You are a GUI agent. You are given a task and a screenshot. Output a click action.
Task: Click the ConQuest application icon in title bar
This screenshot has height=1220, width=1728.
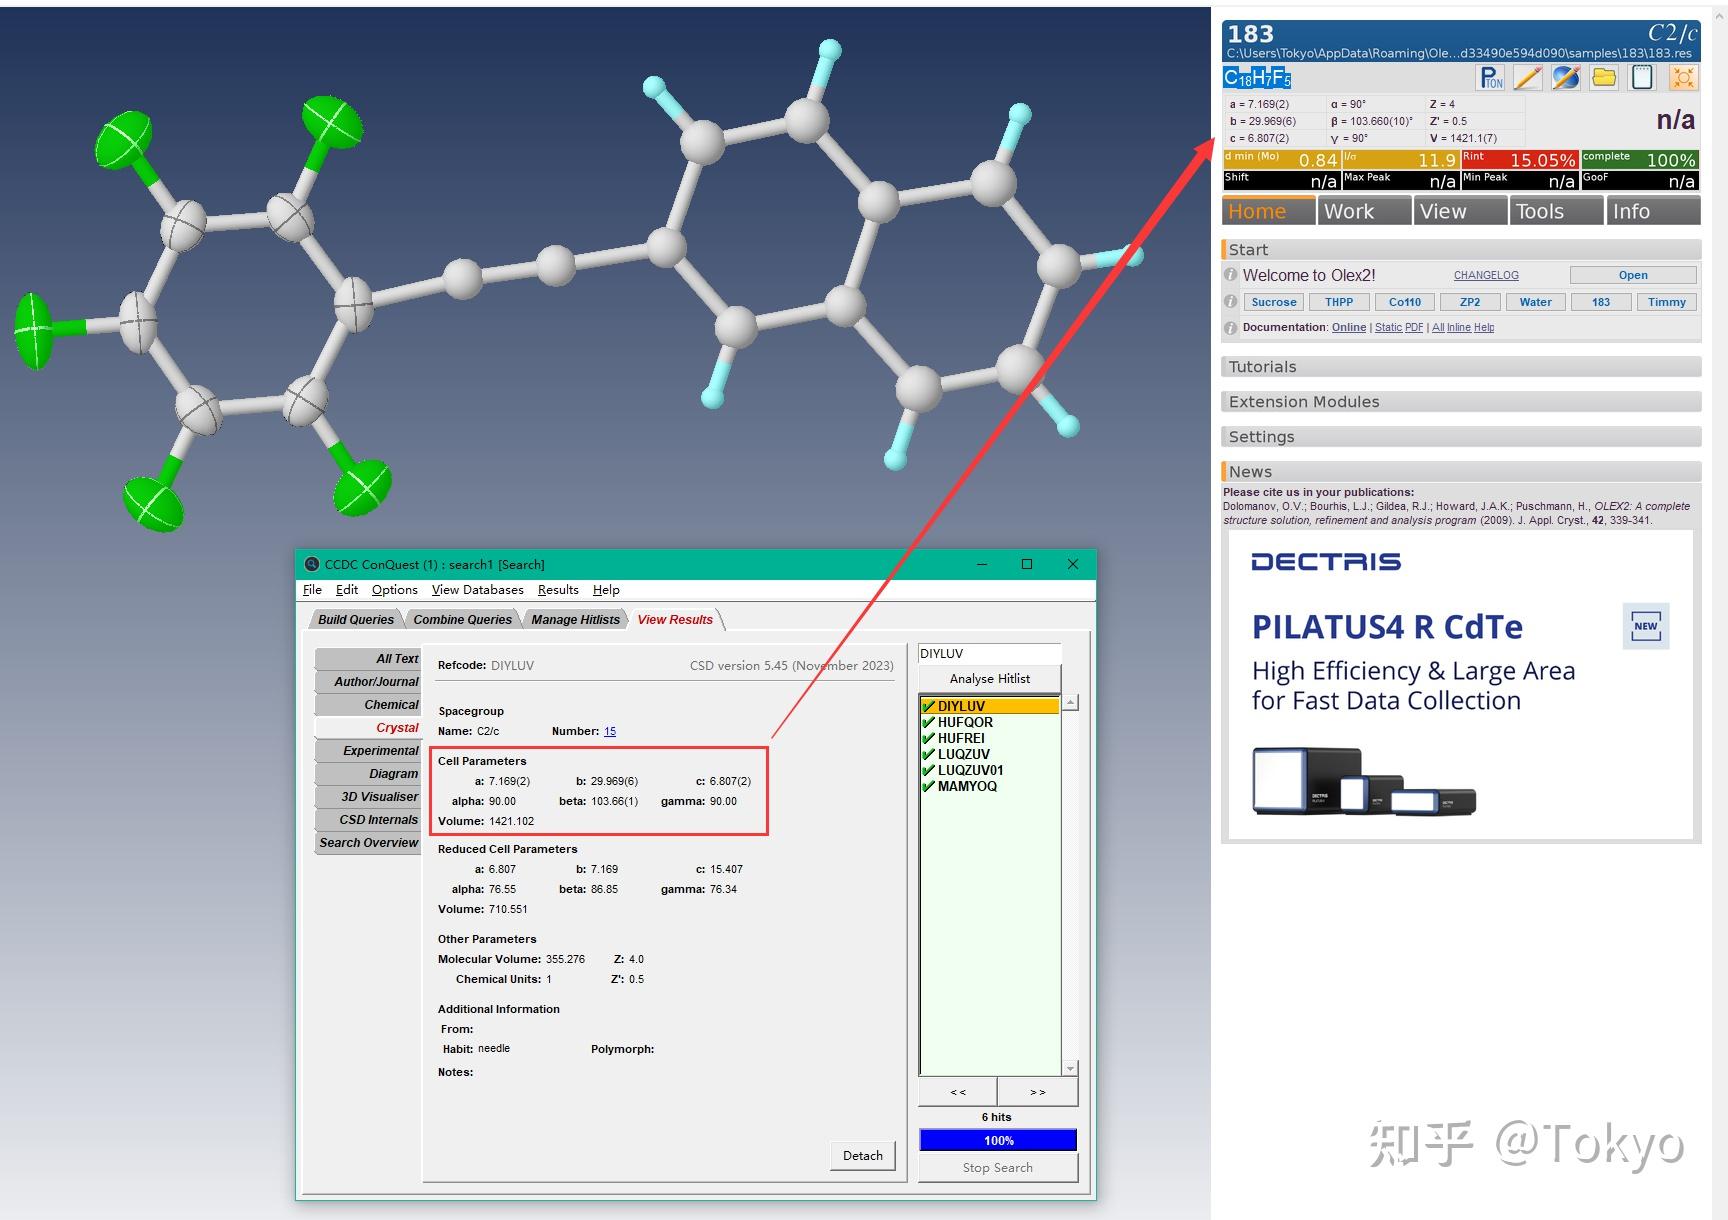tap(310, 564)
